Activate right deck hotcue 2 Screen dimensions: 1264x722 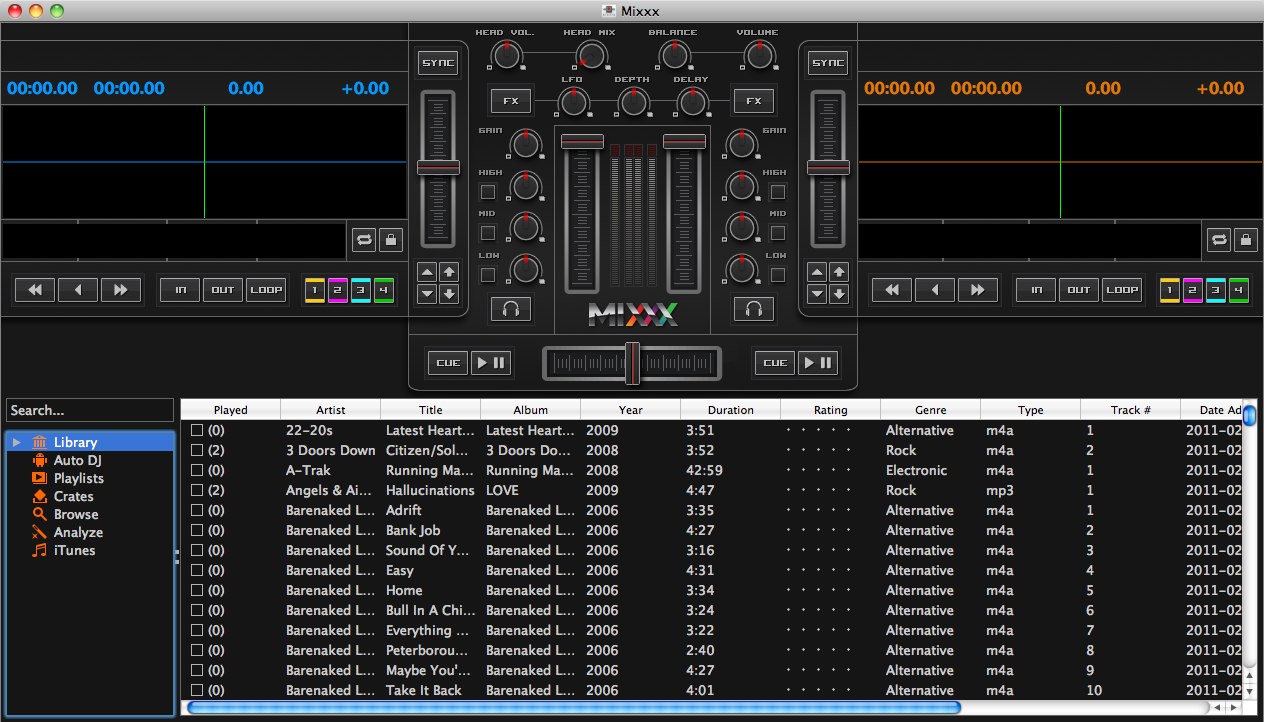click(1193, 290)
